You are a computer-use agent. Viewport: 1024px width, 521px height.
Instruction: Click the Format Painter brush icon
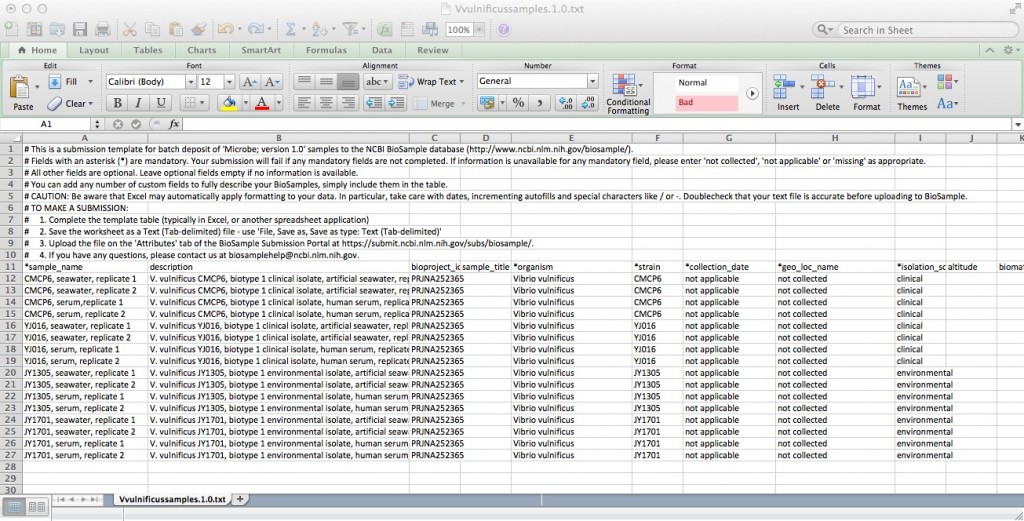point(199,29)
